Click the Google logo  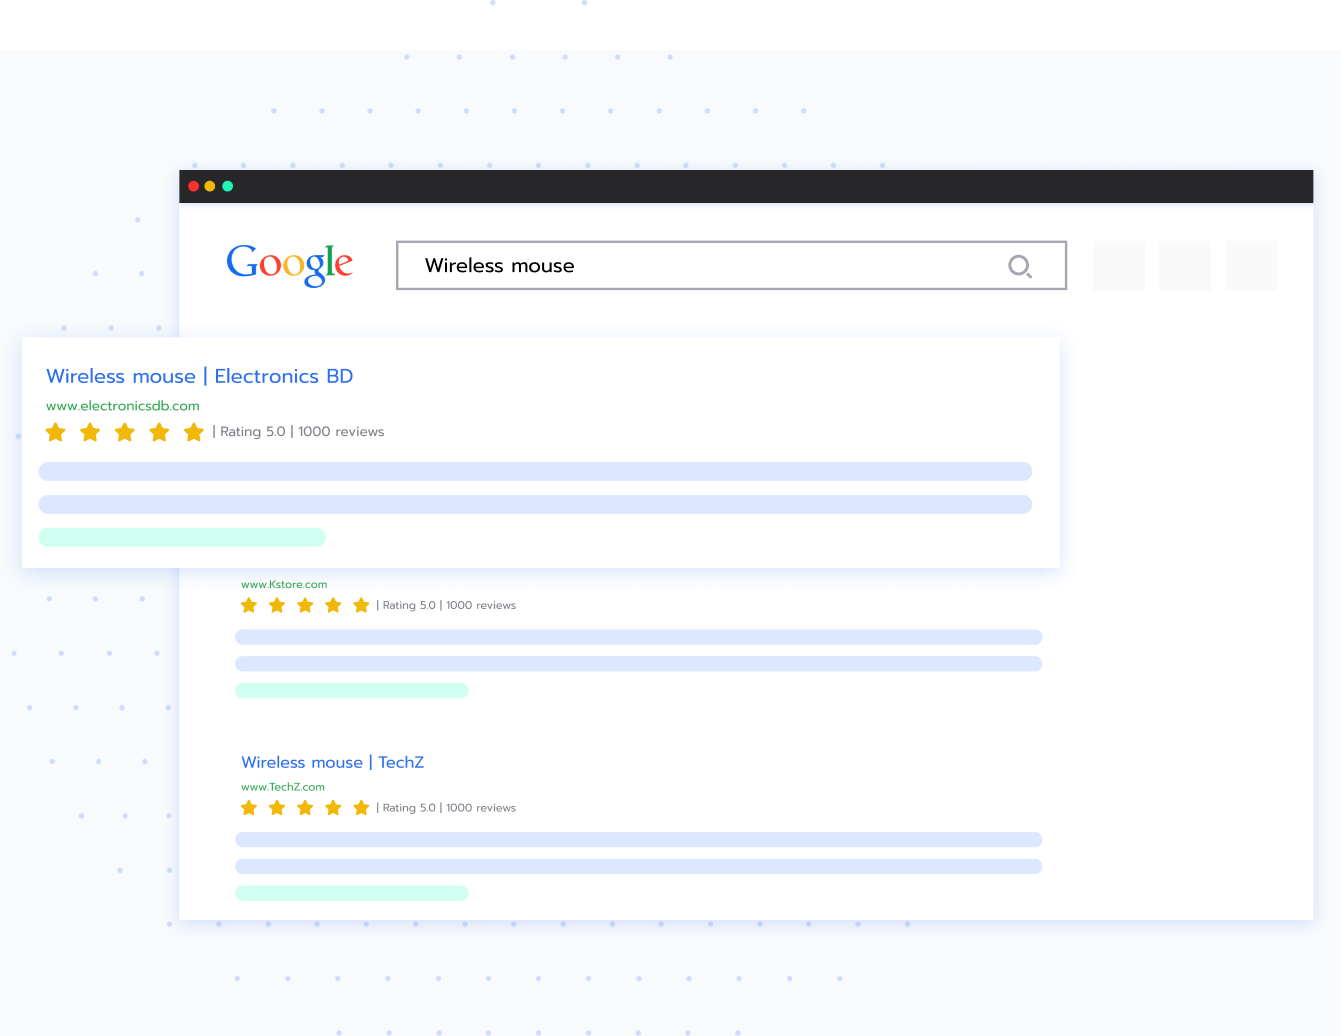(x=290, y=265)
